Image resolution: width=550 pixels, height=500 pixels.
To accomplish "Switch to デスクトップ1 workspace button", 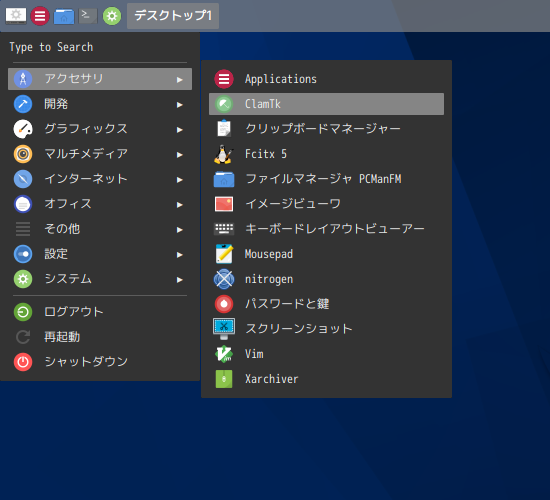I will [x=173, y=16].
